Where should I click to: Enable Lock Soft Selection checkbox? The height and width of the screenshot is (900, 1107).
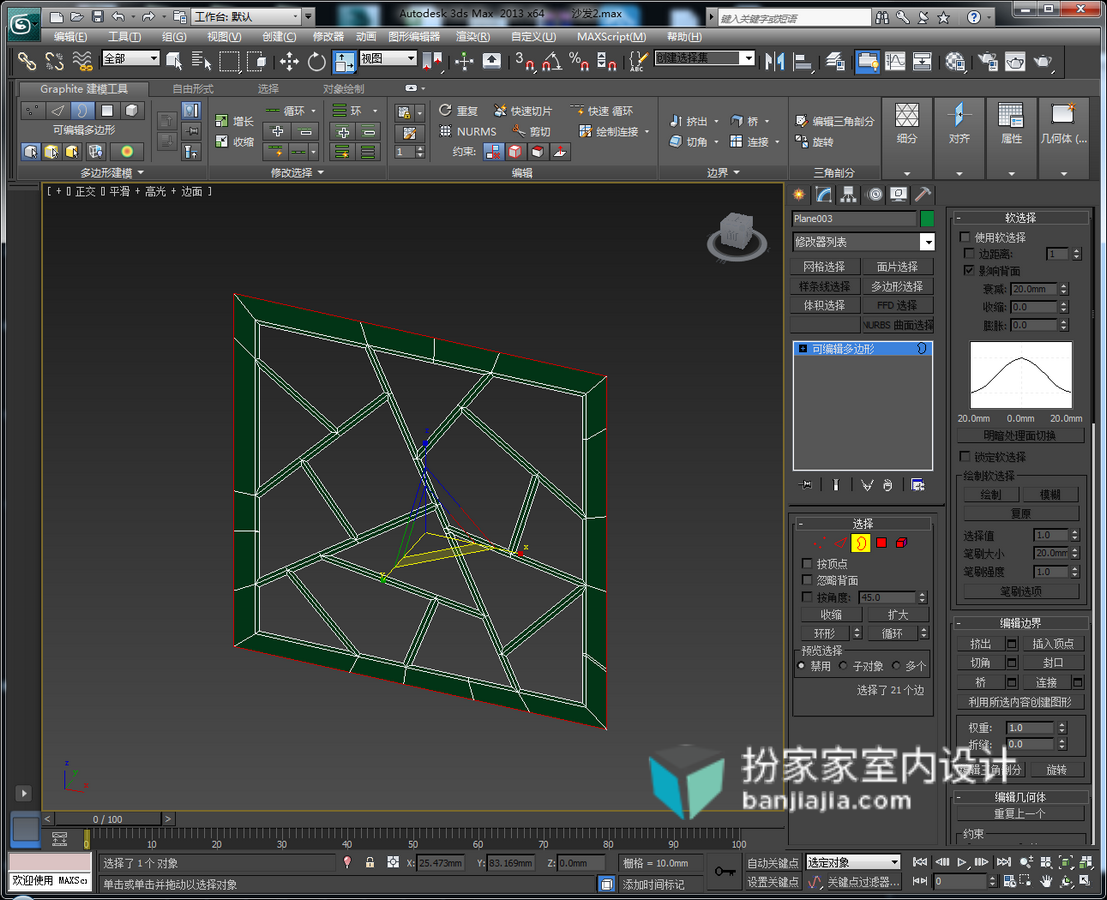[965, 457]
